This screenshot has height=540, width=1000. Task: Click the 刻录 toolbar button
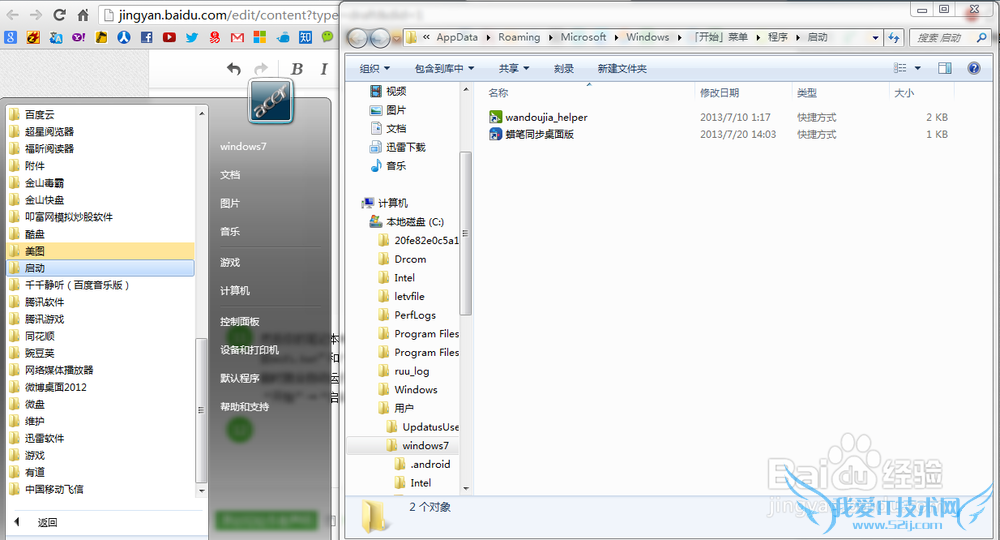point(564,68)
